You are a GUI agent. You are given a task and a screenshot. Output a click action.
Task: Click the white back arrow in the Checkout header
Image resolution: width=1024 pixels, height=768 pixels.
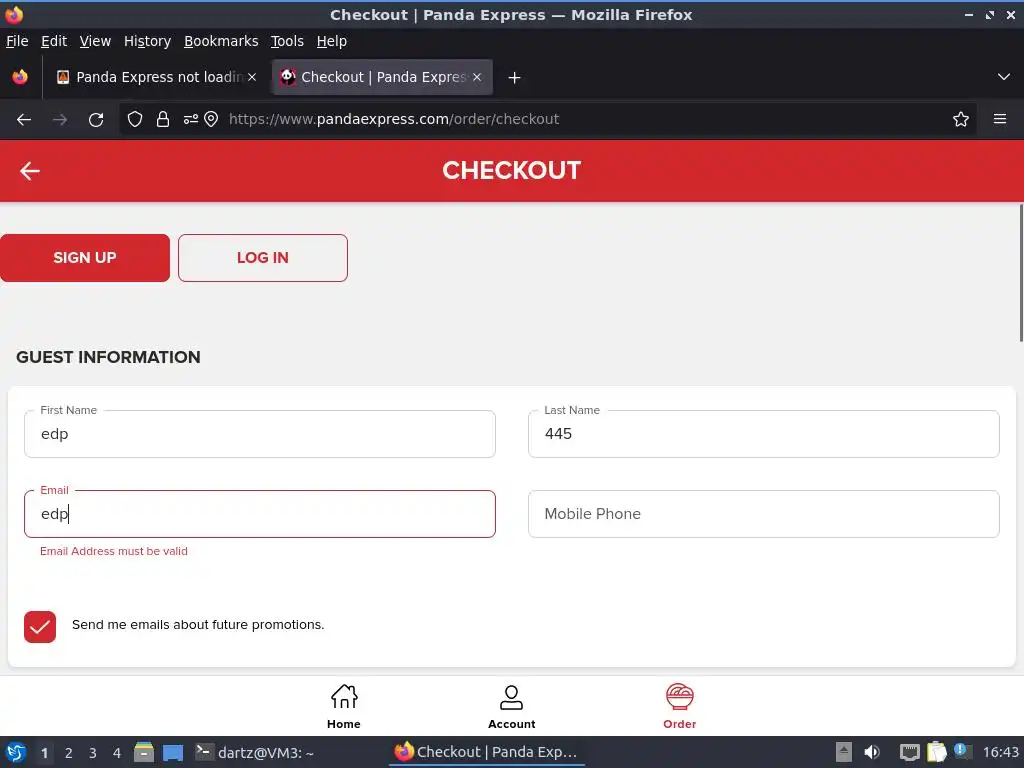[x=30, y=171]
